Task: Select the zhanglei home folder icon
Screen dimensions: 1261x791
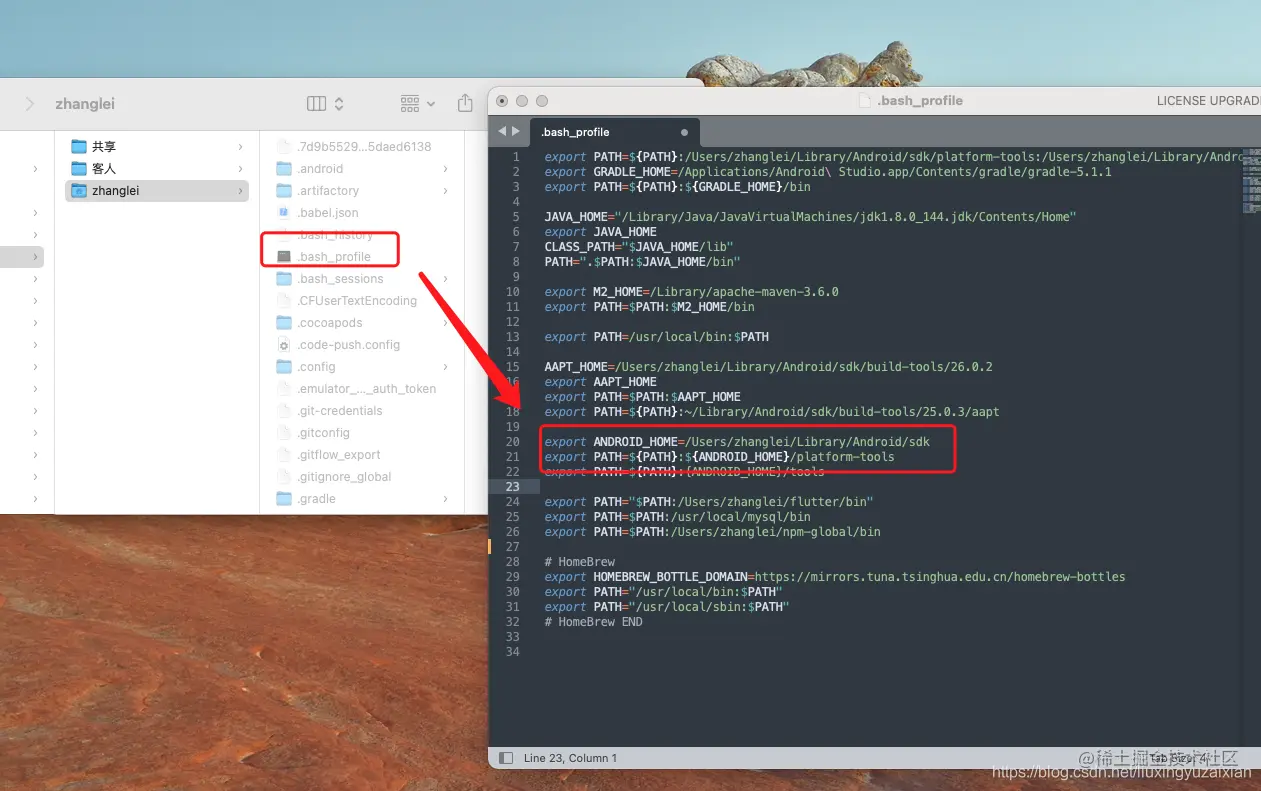Action: [x=79, y=191]
